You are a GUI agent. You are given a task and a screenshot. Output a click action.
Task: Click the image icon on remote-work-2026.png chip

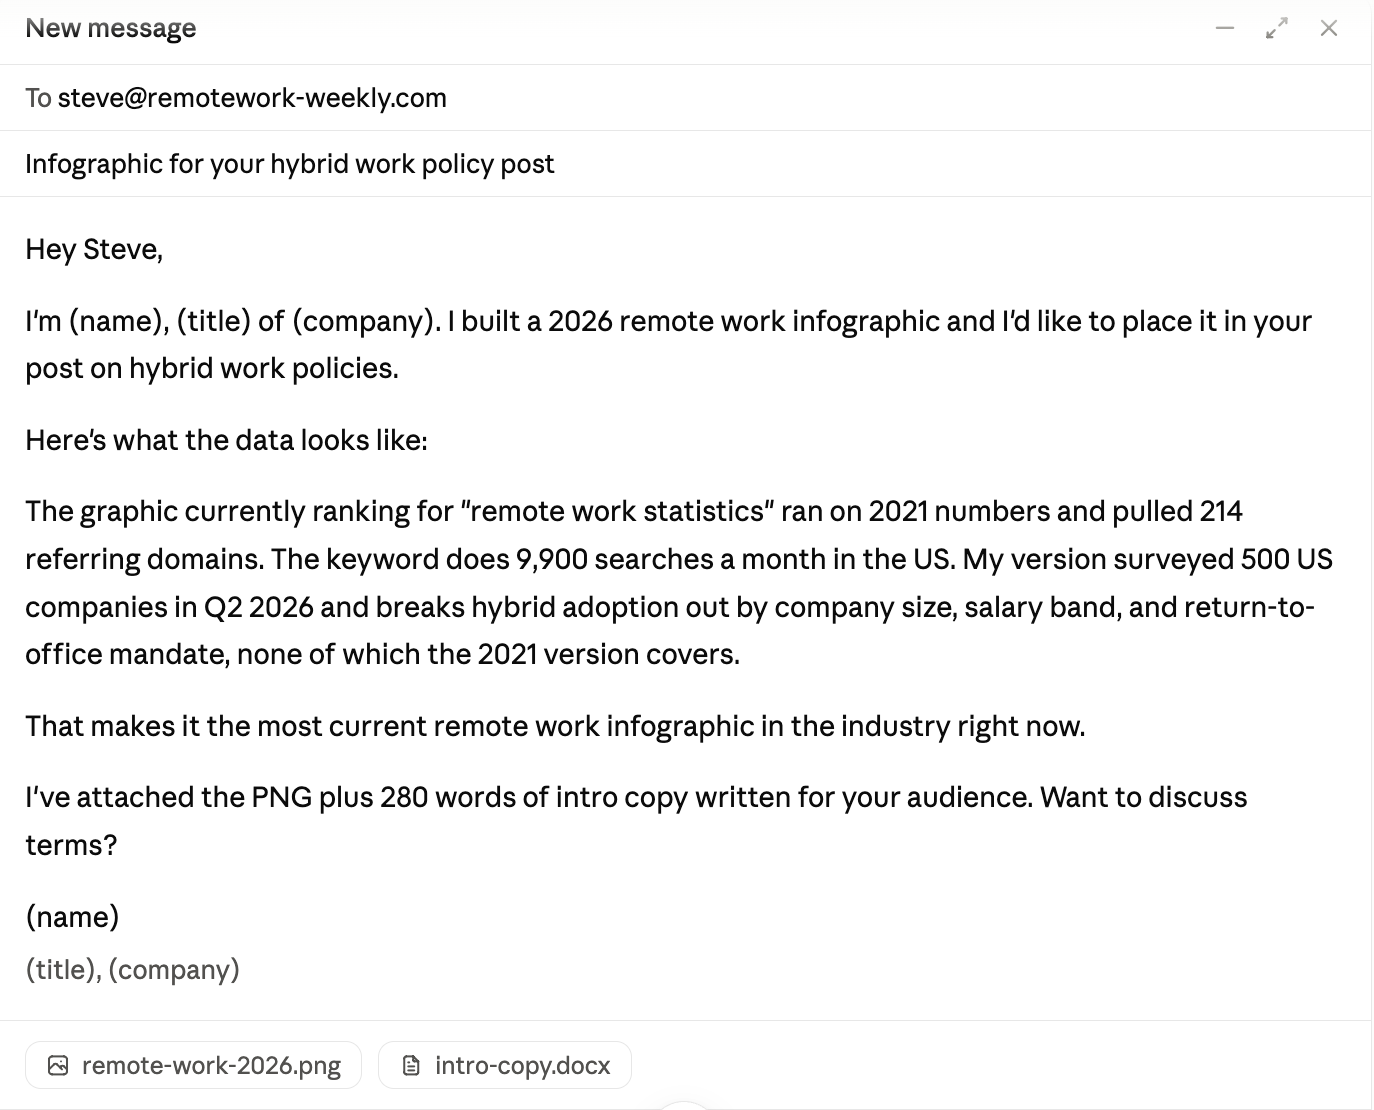58,1065
